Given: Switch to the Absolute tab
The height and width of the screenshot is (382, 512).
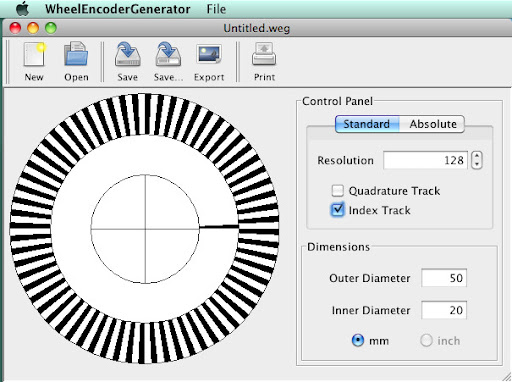Looking at the screenshot, I should coord(432,124).
